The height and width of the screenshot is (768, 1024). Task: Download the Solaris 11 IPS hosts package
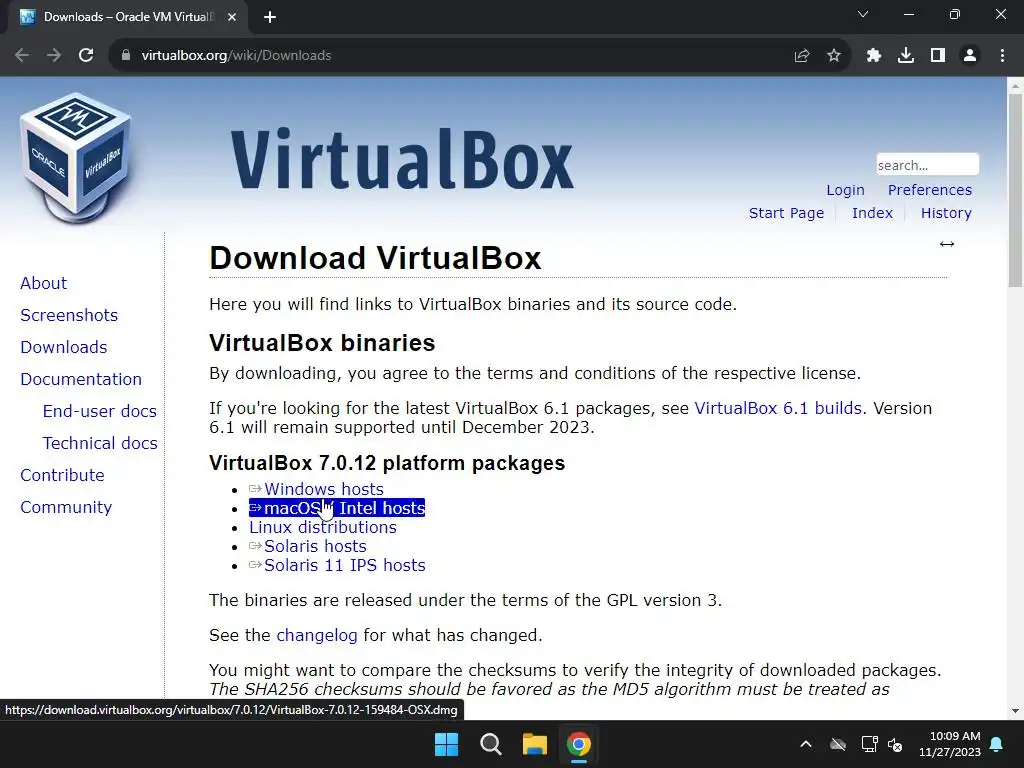tap(337, 565)
